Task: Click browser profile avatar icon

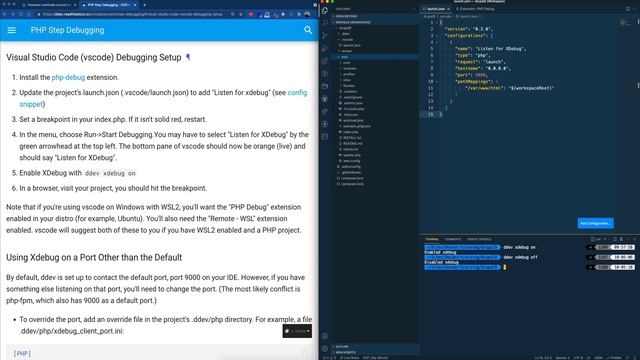Action: (307, 14)
